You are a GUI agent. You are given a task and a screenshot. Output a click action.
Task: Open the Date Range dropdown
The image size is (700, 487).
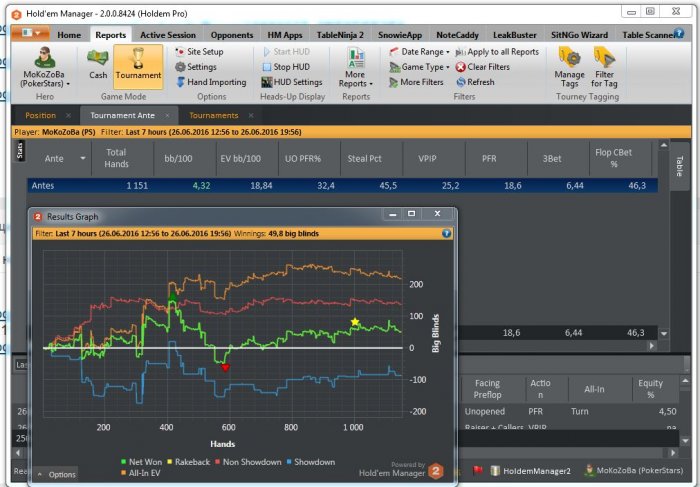420,51
